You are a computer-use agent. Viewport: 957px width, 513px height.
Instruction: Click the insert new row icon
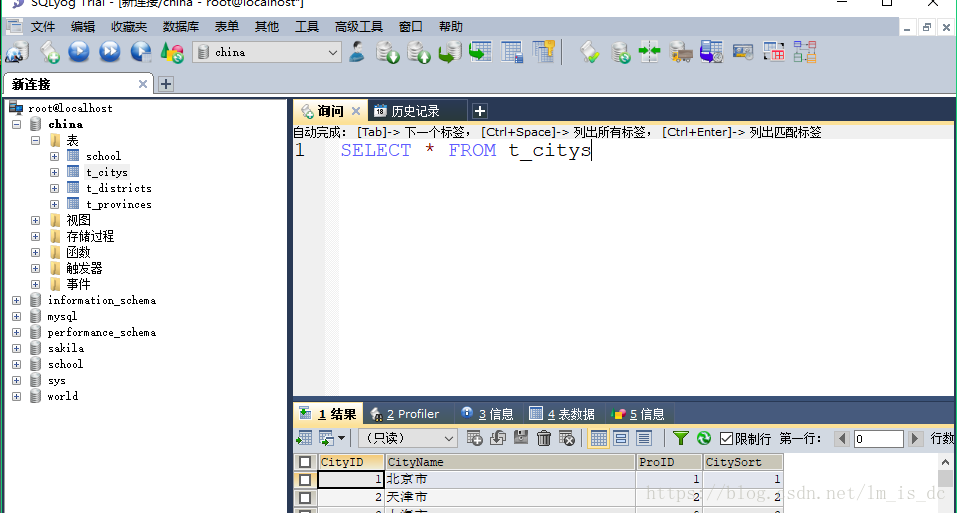point(474,438)
